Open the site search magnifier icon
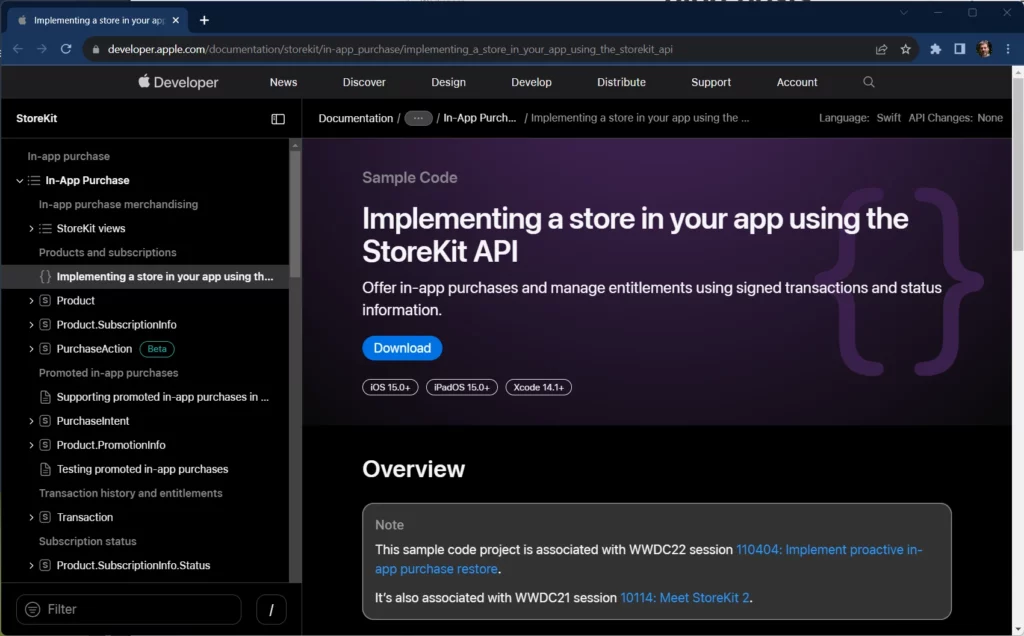 [869, 82]
